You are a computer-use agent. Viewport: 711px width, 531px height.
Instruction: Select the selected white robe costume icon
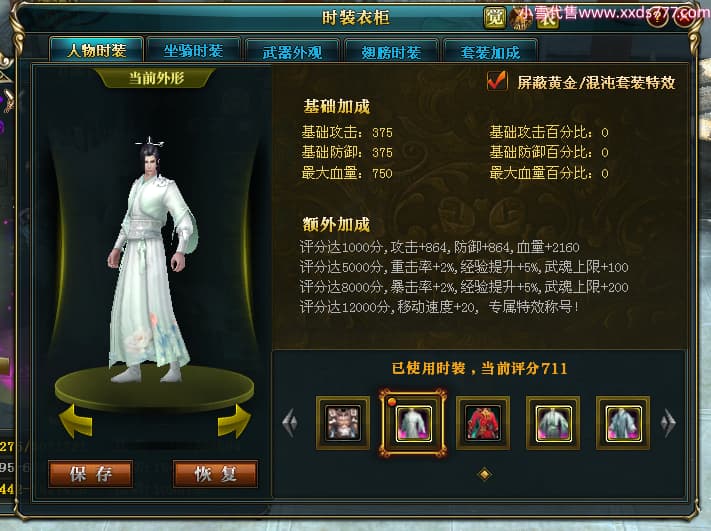pos(413,423)
